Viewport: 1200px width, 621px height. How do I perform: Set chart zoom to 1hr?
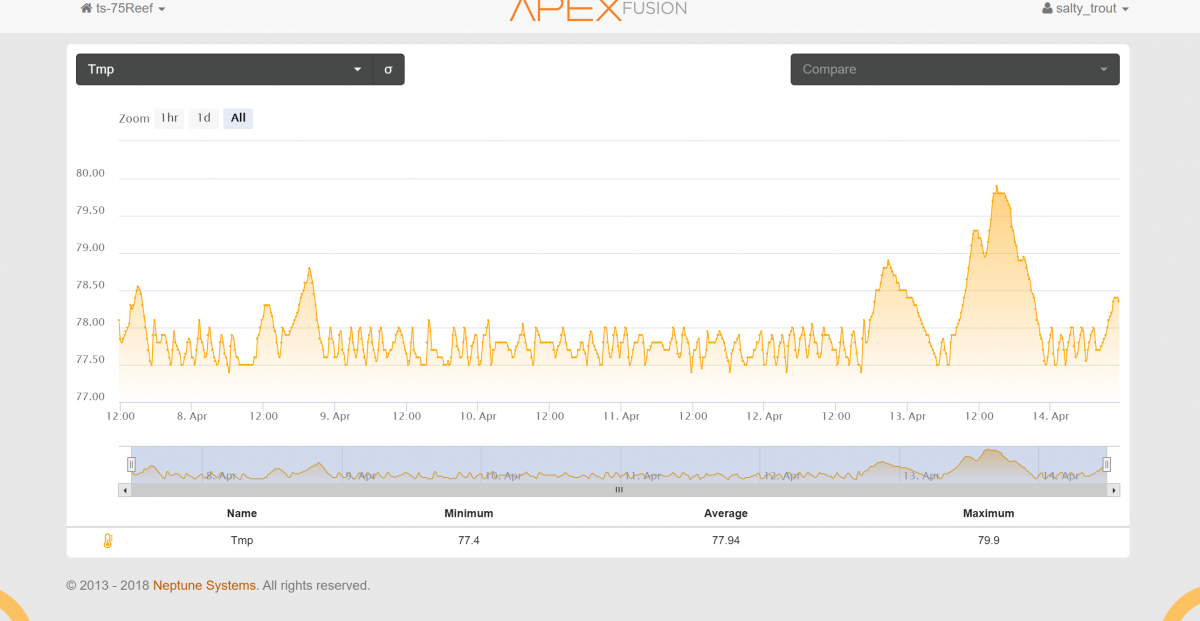click(x=169, y=118)
